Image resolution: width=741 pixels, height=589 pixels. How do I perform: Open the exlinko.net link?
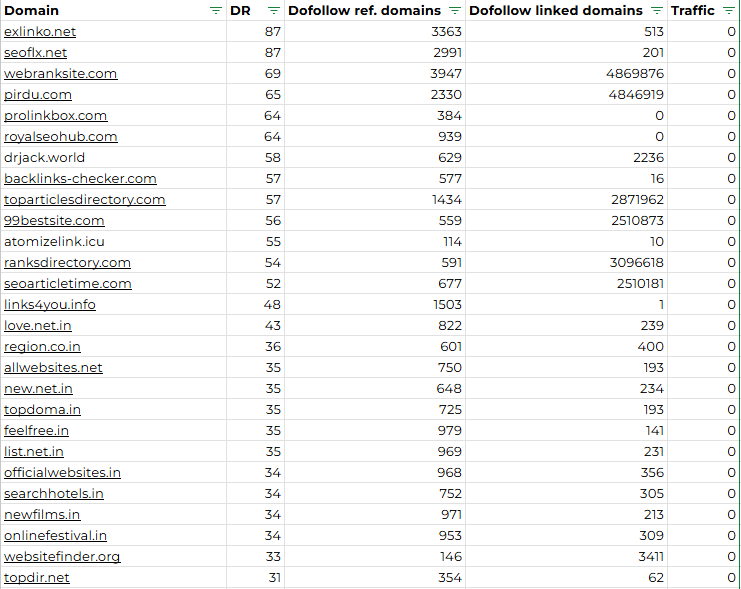pyautogui.click(x=40, y=32)
